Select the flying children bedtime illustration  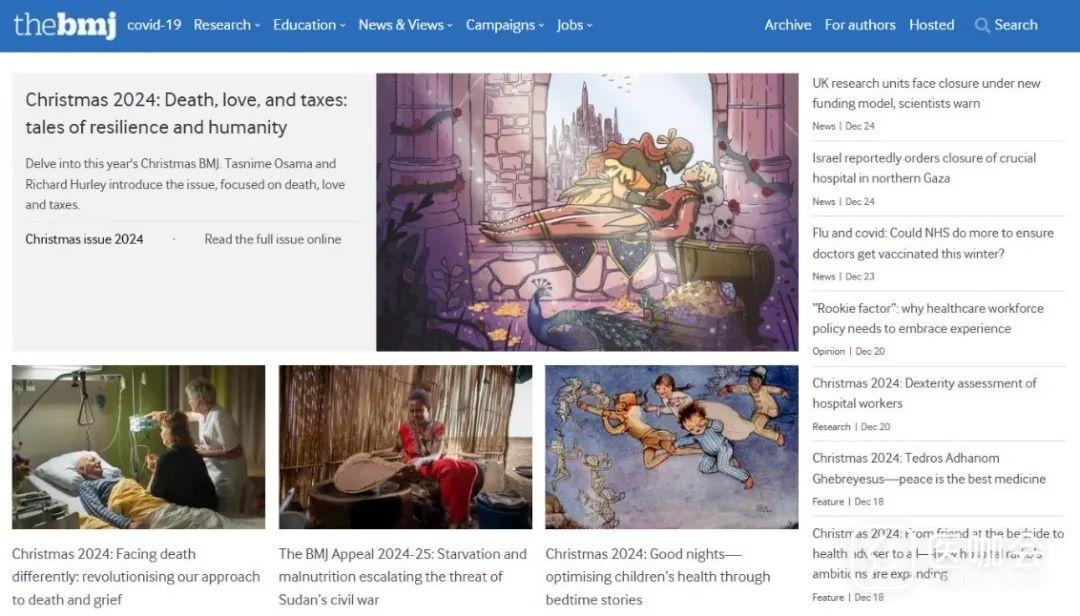671,447
